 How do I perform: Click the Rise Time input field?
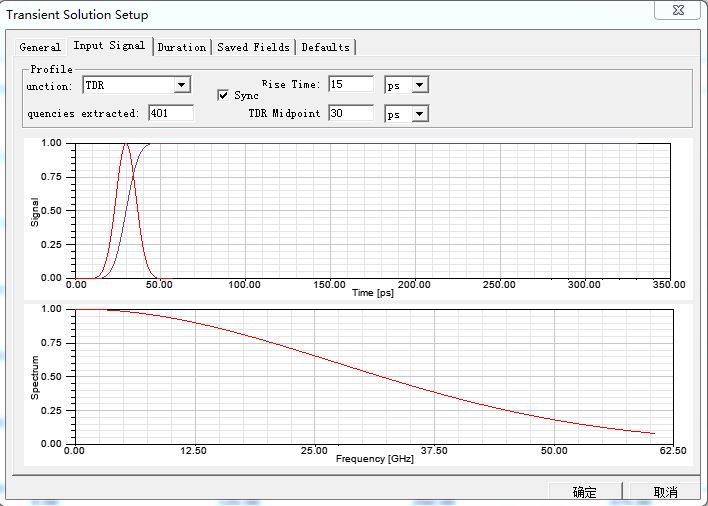(351, 84)
